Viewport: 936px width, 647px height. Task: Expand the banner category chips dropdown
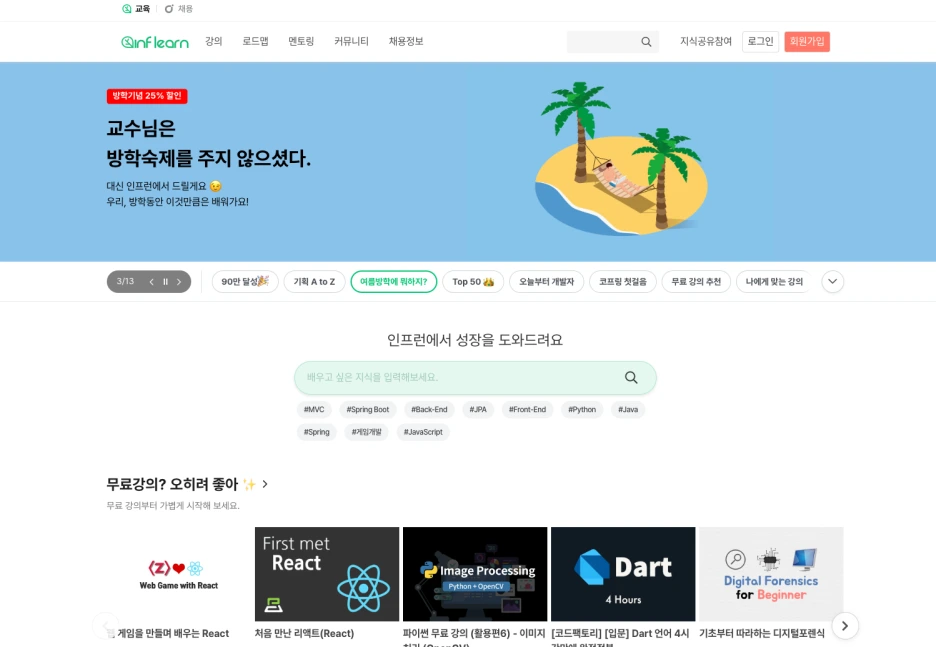tap(832, 282)
